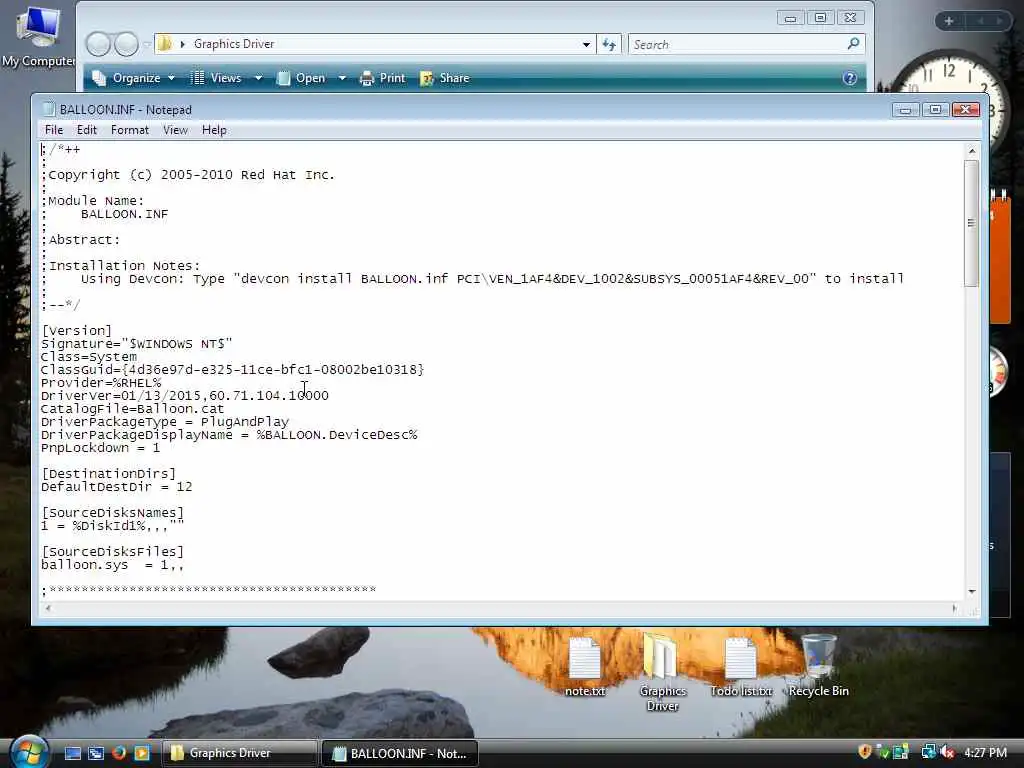This screenshot has height=768, width=1024.
Task: Click the 4:27 PM taskbar clock
Action: point(985,752)
